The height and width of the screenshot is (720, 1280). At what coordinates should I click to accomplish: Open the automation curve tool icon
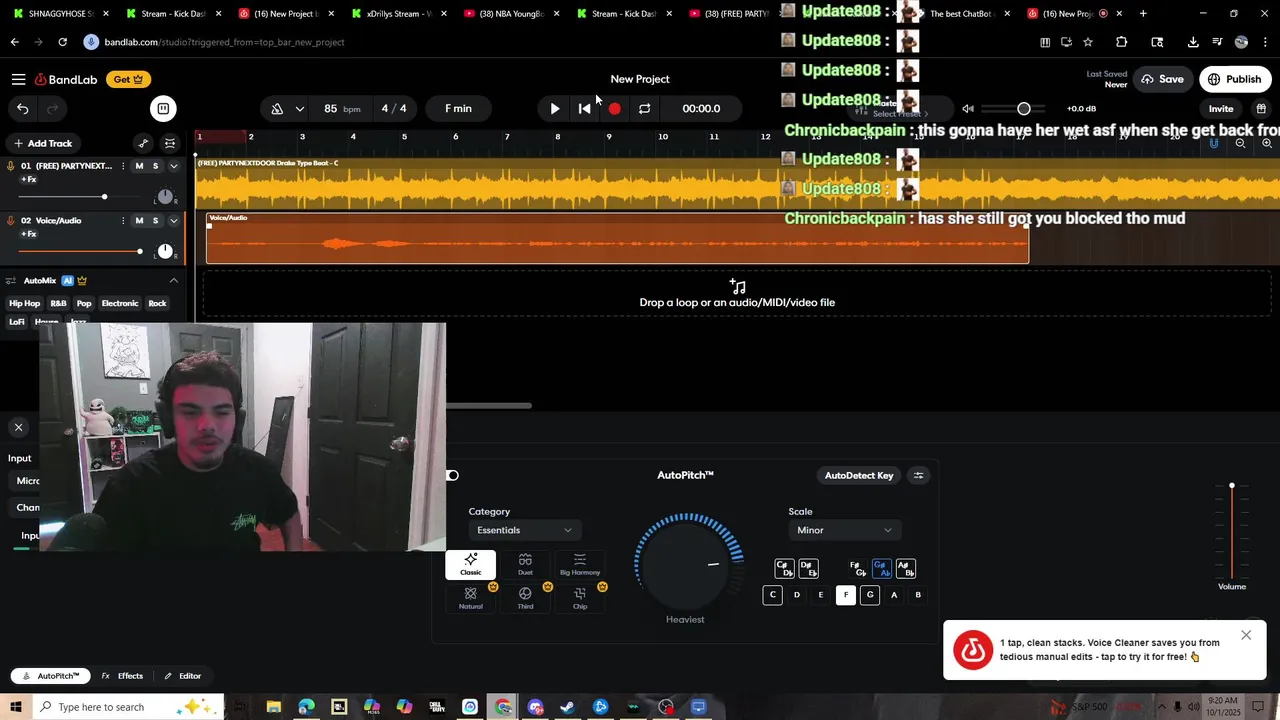(143, 143)
